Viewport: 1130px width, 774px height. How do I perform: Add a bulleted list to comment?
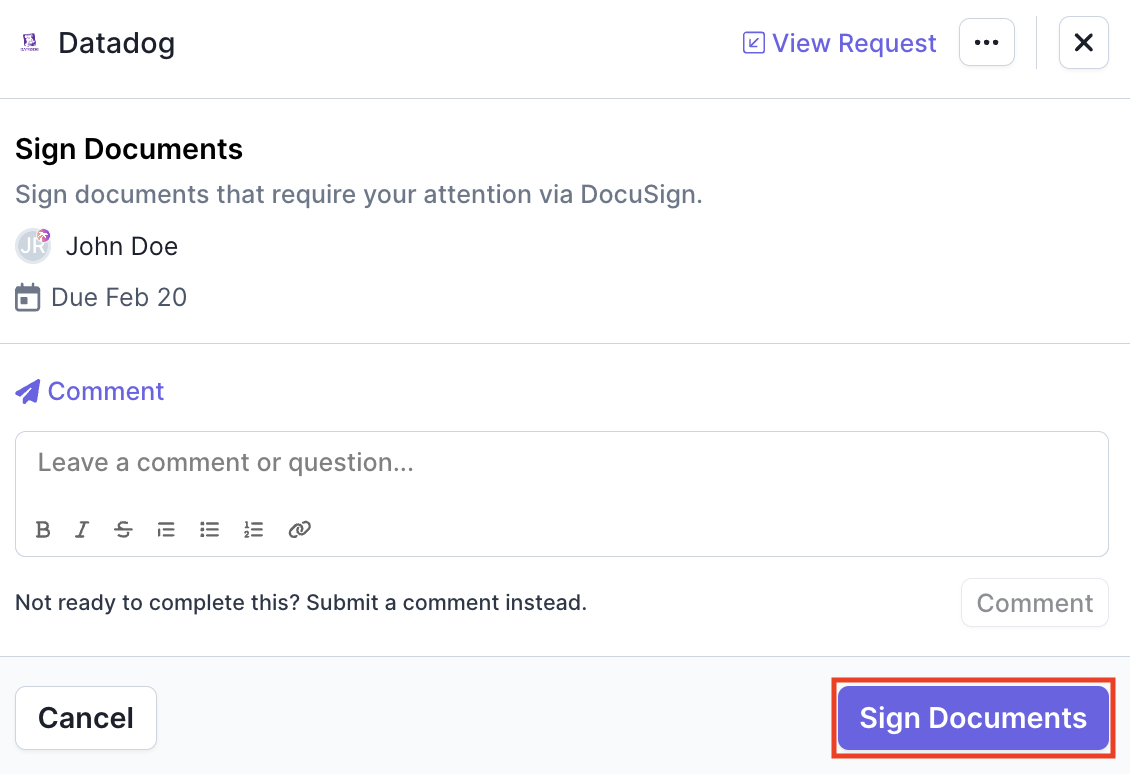coord(210,530)
